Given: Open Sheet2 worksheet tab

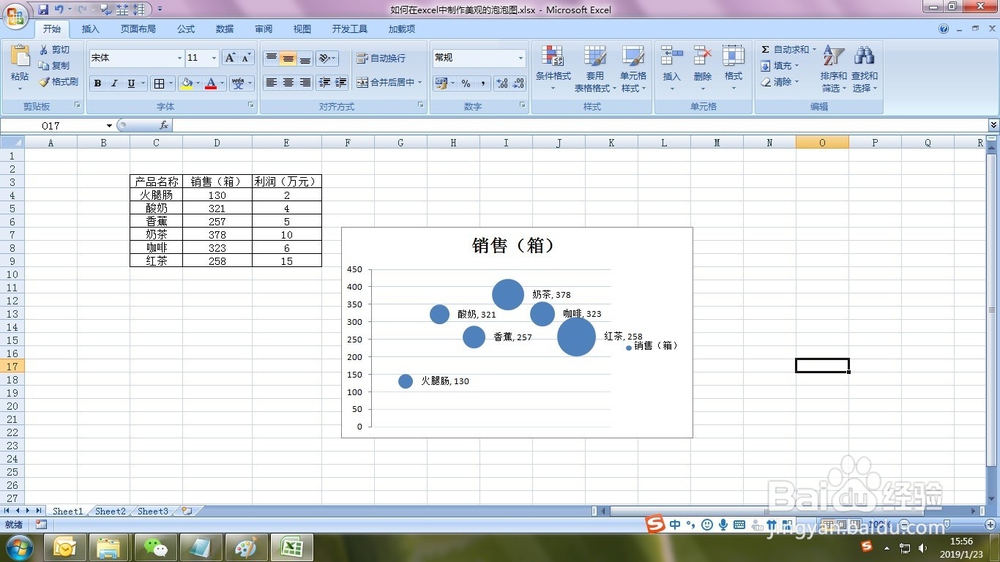Looking at the screenshot, I should pos(110,511).
